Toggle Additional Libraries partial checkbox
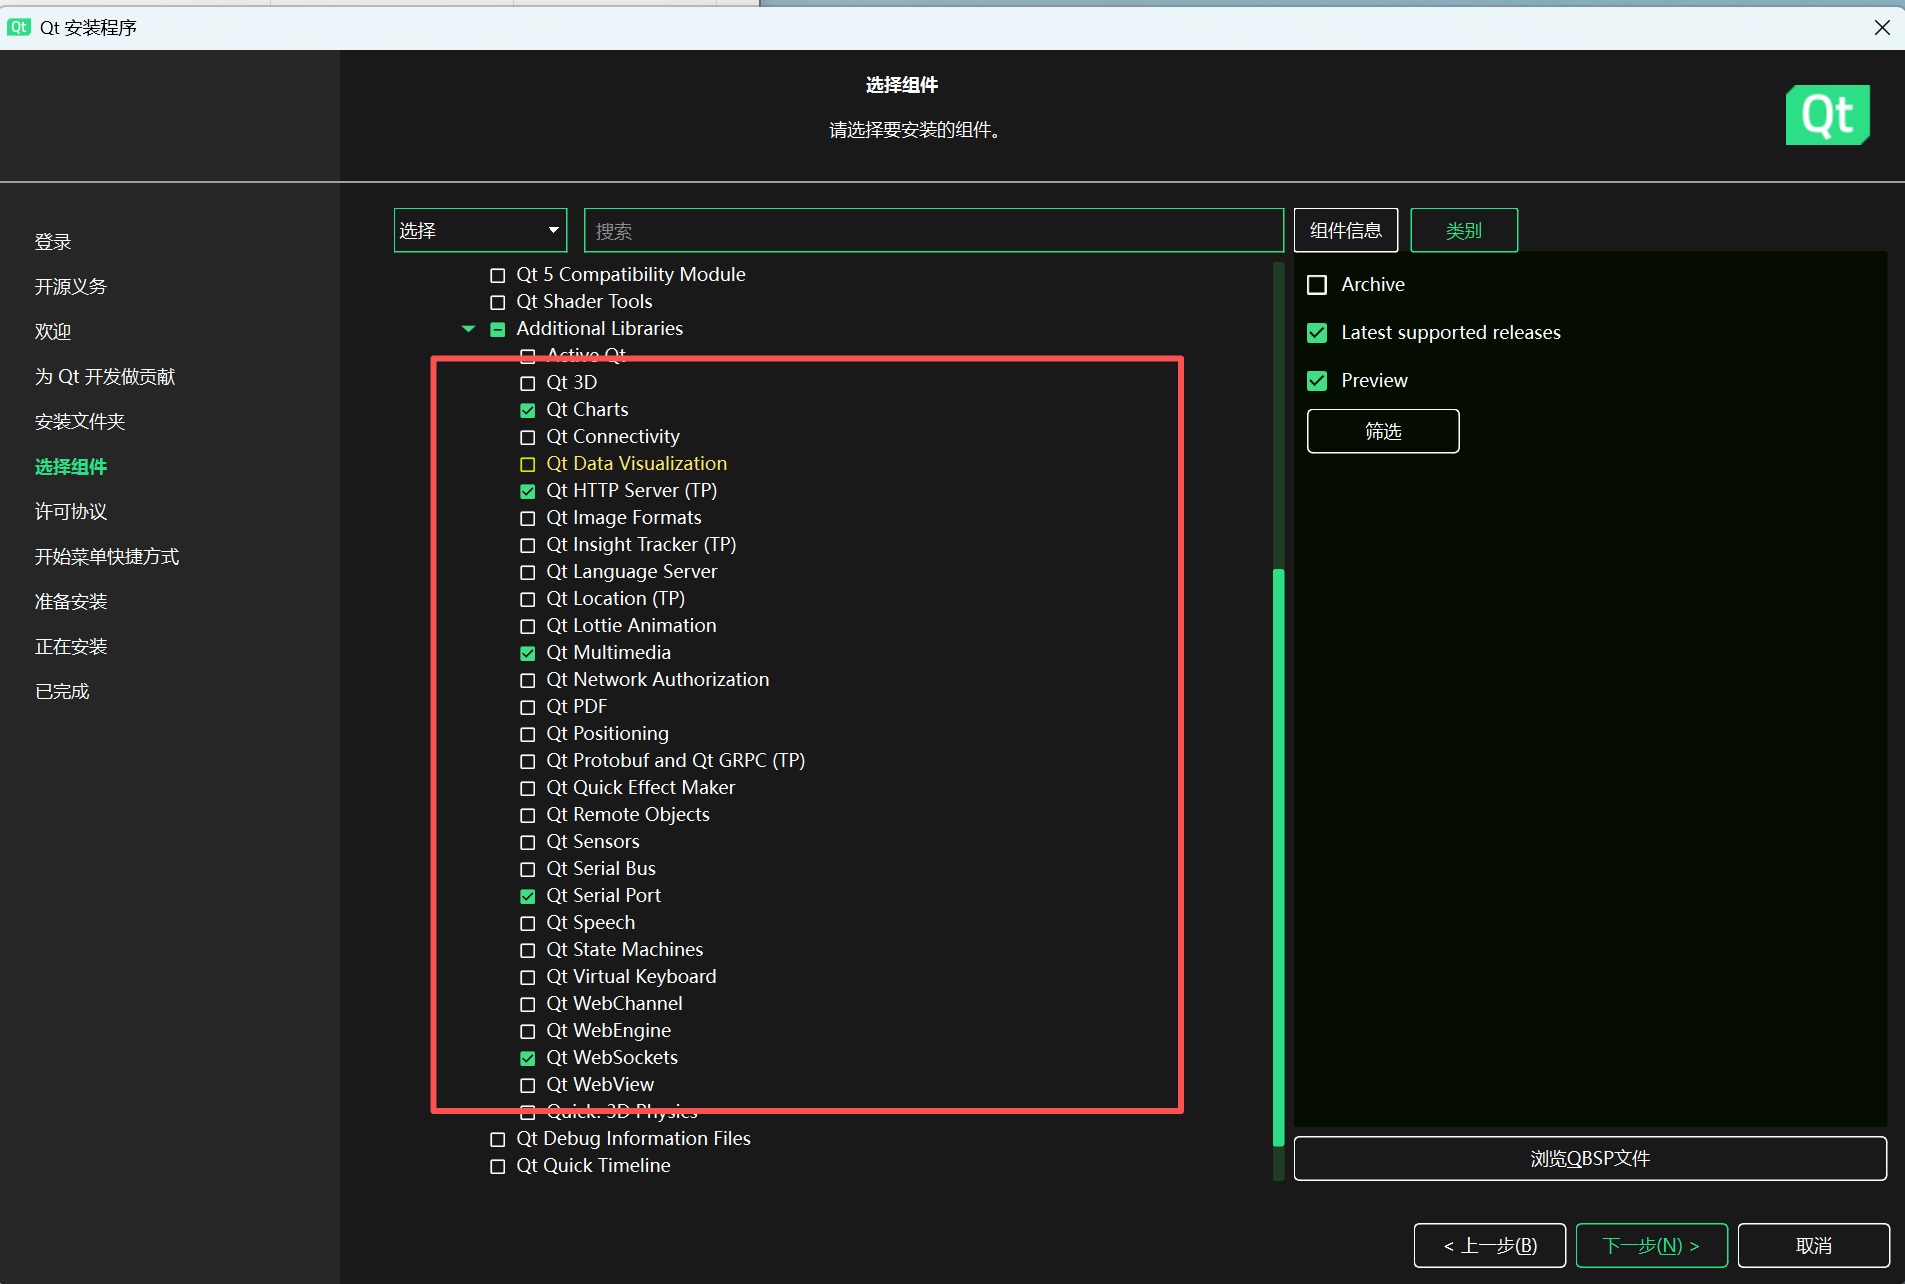The image size is (1905, 1284). (497, 329)
